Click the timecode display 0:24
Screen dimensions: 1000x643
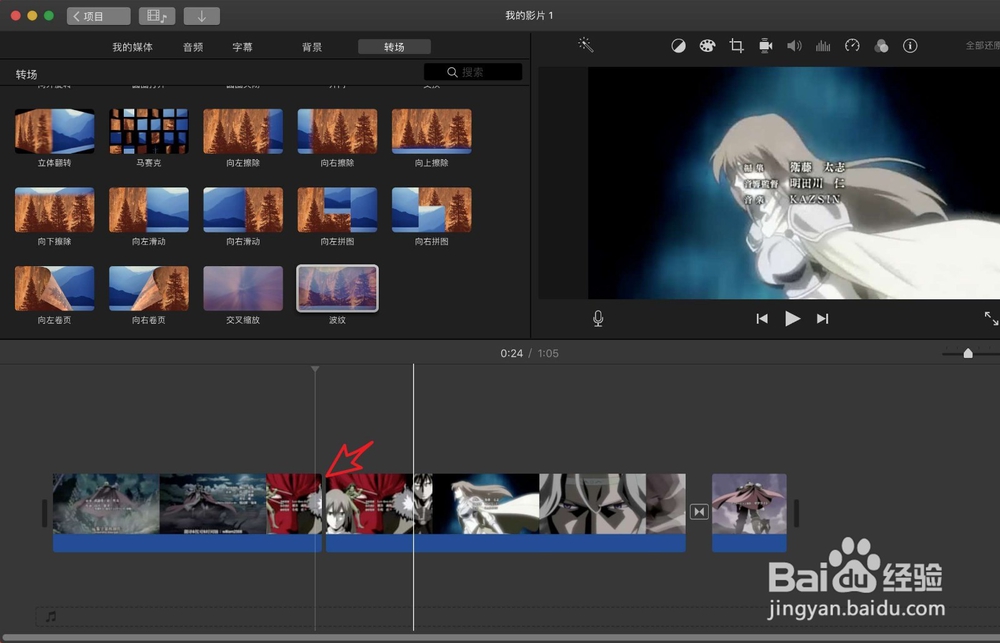pos(511,353)
